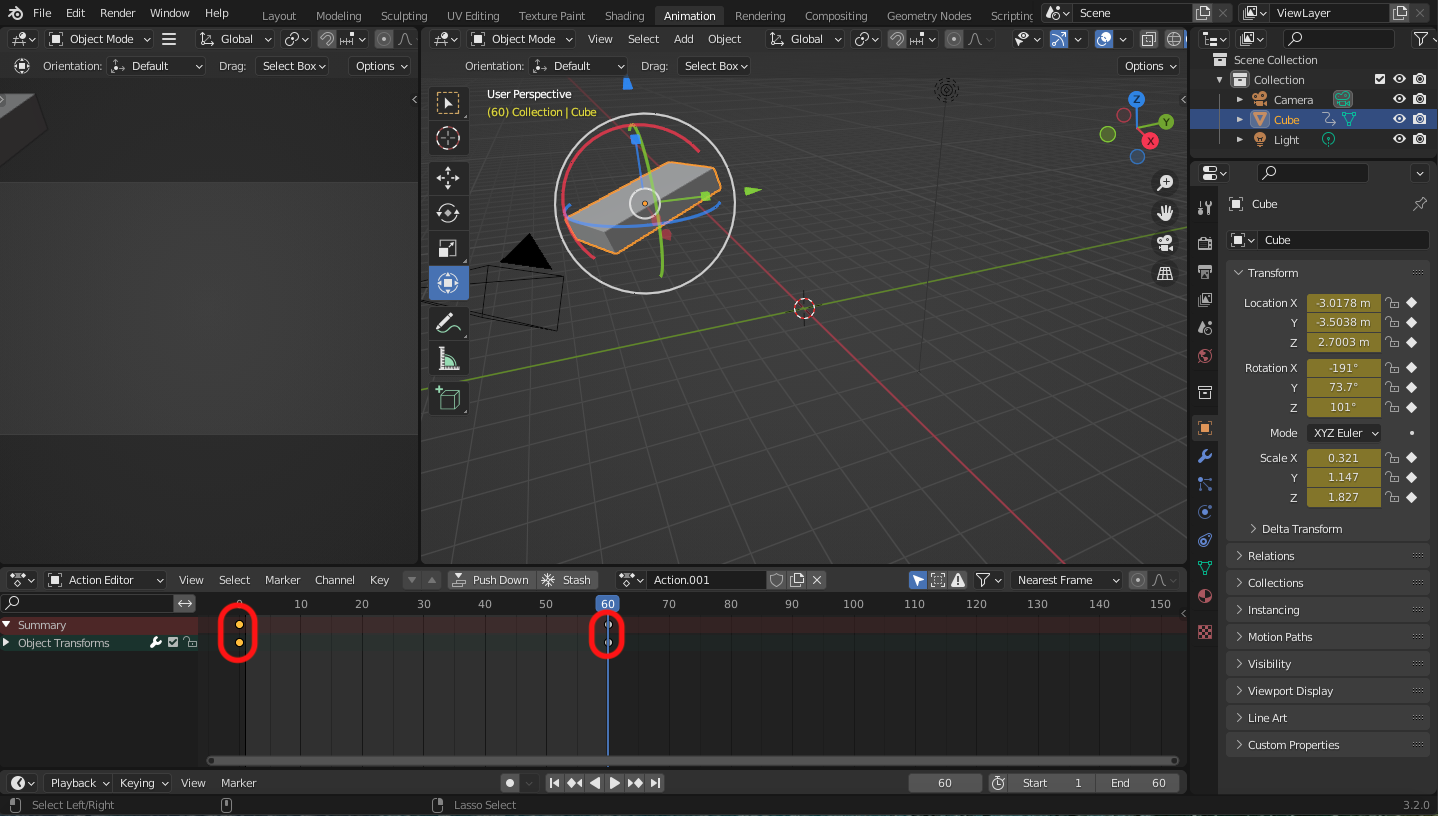Toggle Collection exclude checkbox
Screen dimensions: 1438x816
tap(1380, 79)
